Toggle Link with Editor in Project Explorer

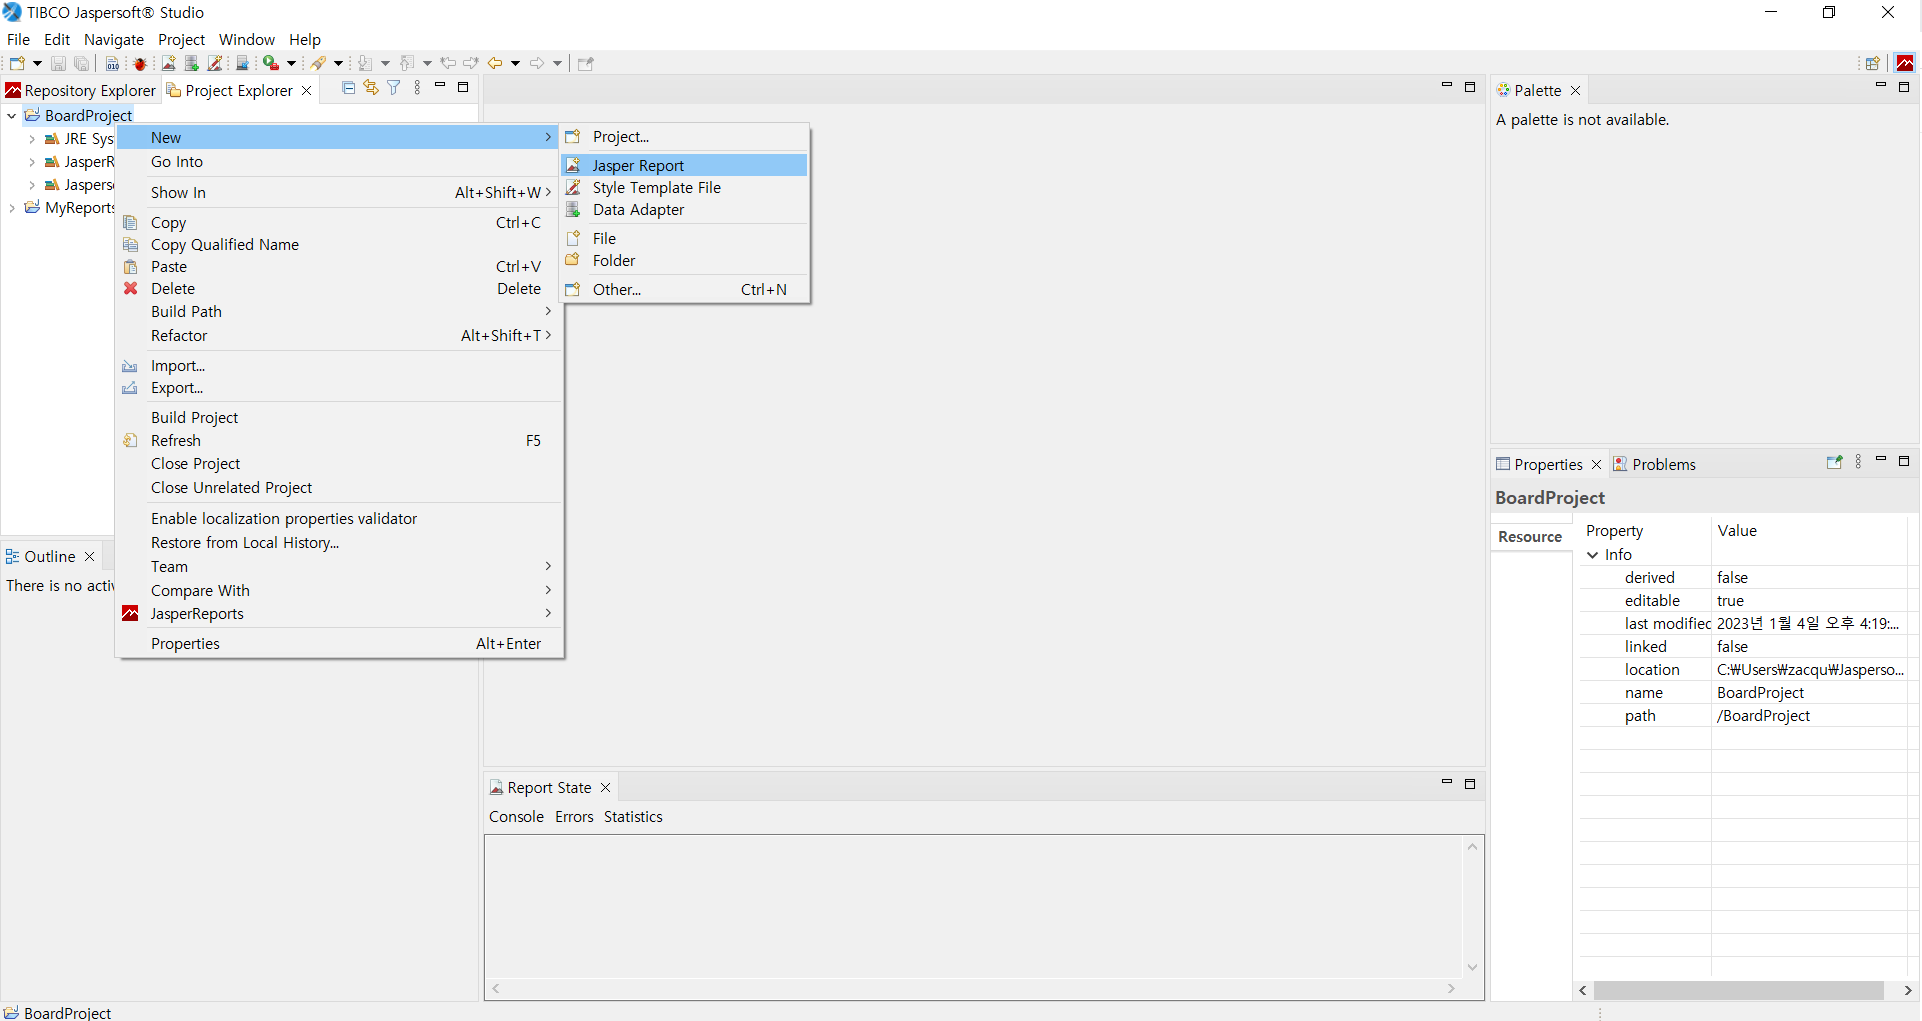[371, 88]
